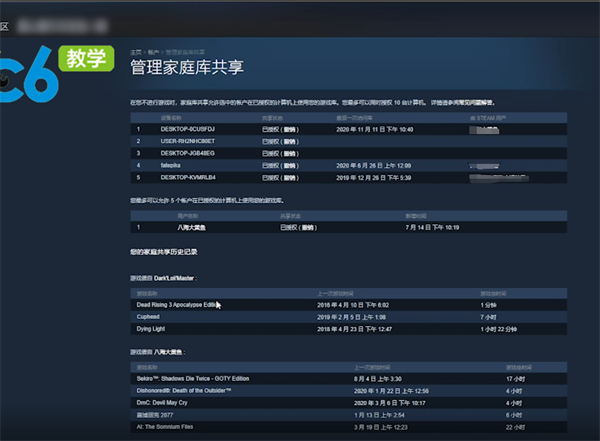Image resolution: width=600 pixels, height=441 pixels.
Task: Click the Cuphead game row
Action: tap(348, 317)
